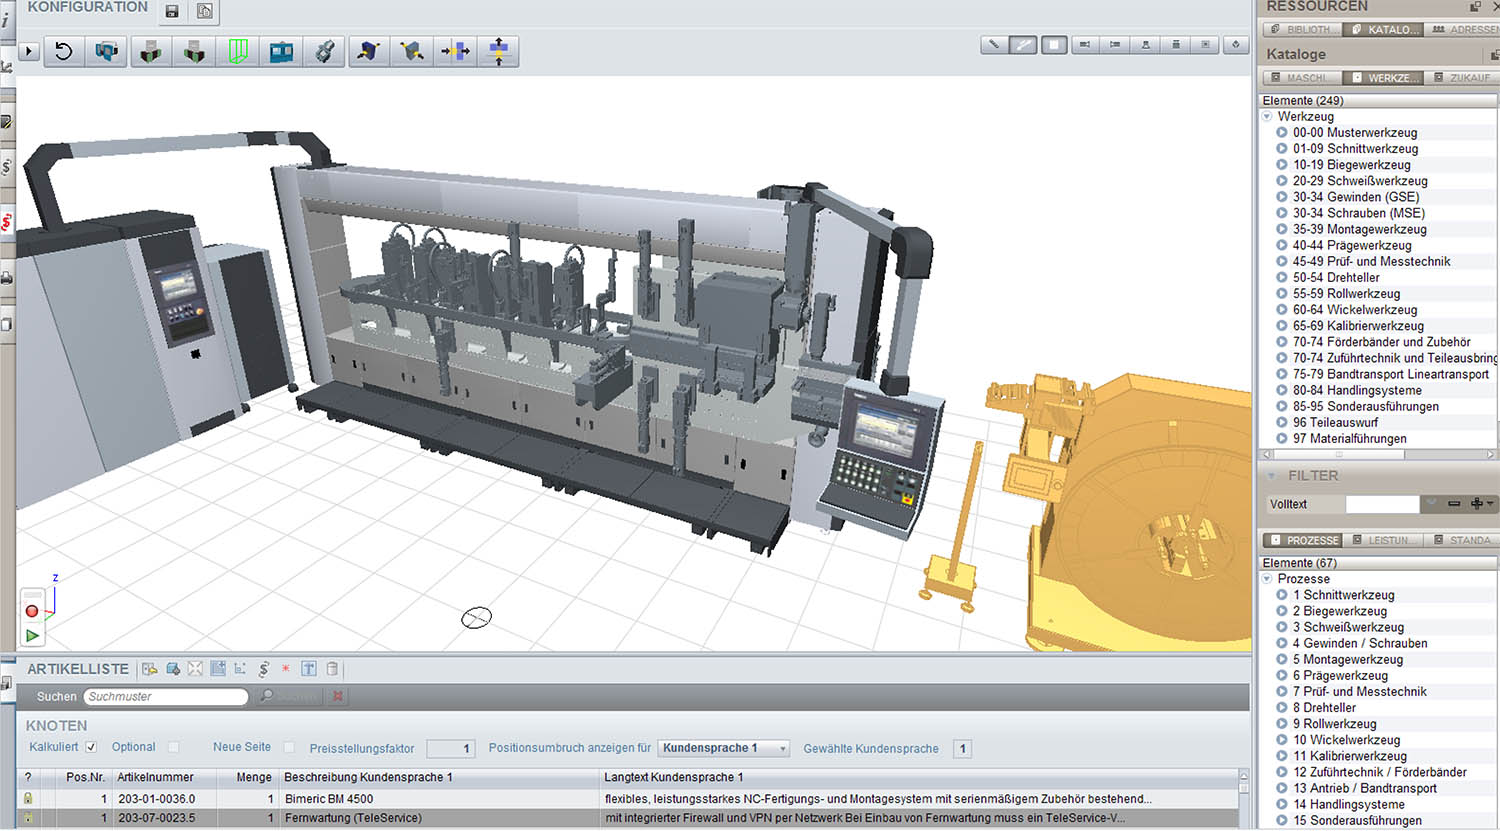Collapse the Werkzeug tree node
1500x831 pixels.
(1267, 117)
